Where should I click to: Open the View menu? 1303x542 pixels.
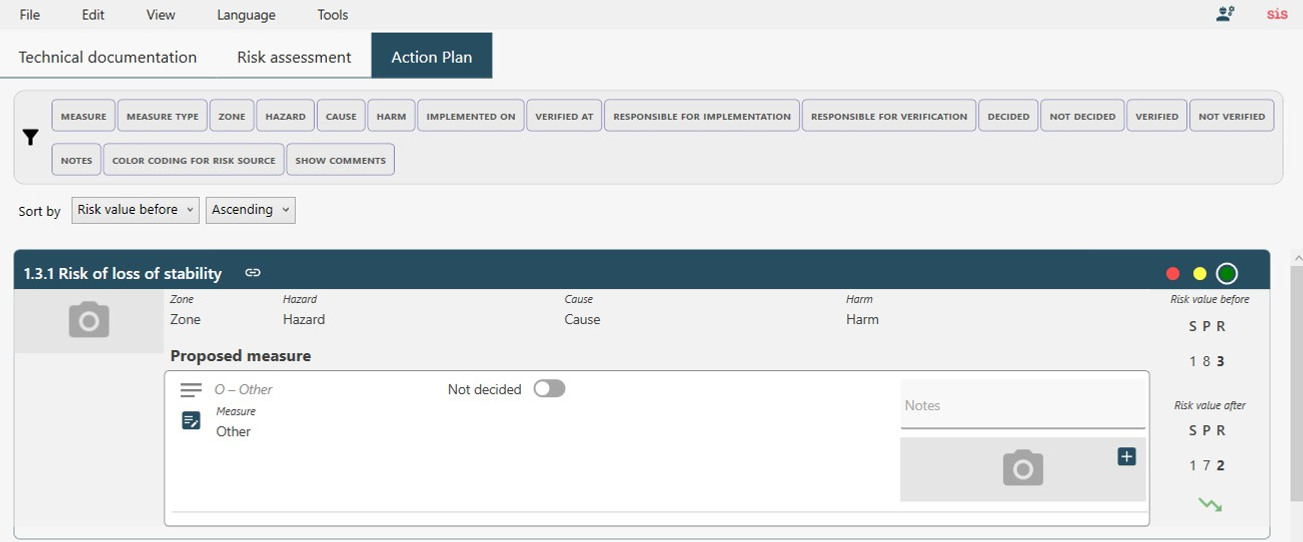tap(160, 15)
